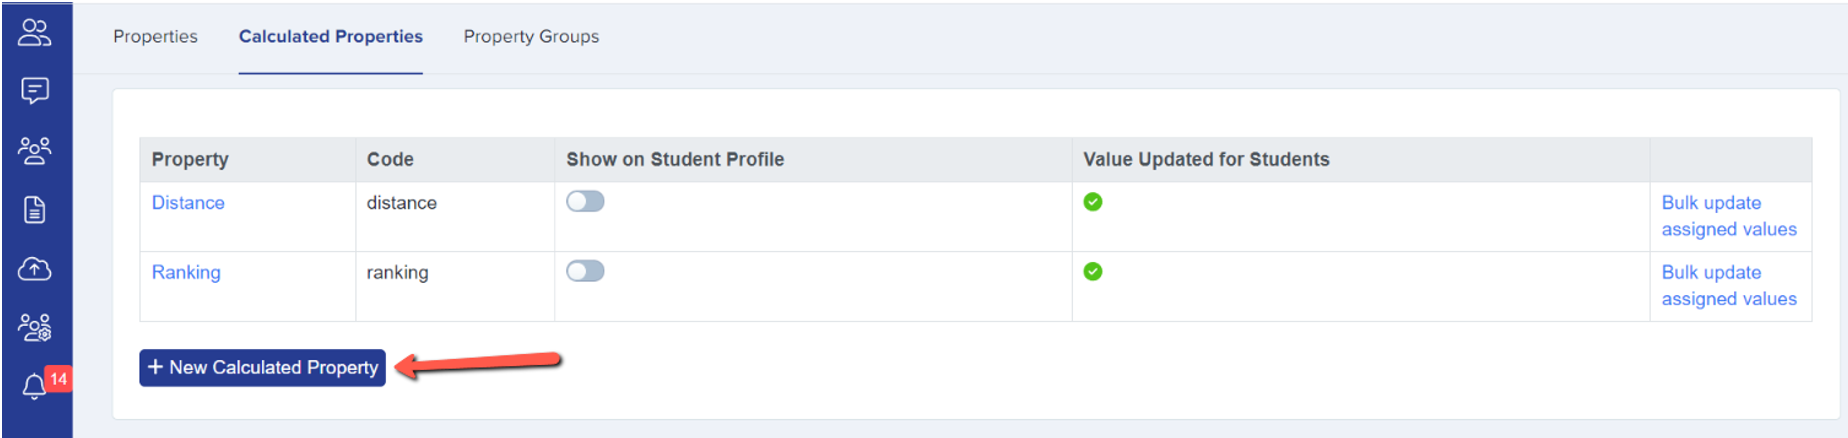Viewport: 1848px width, 438px height.
Task: Switch to the Properties tab
Action: (x=155, y=37)
